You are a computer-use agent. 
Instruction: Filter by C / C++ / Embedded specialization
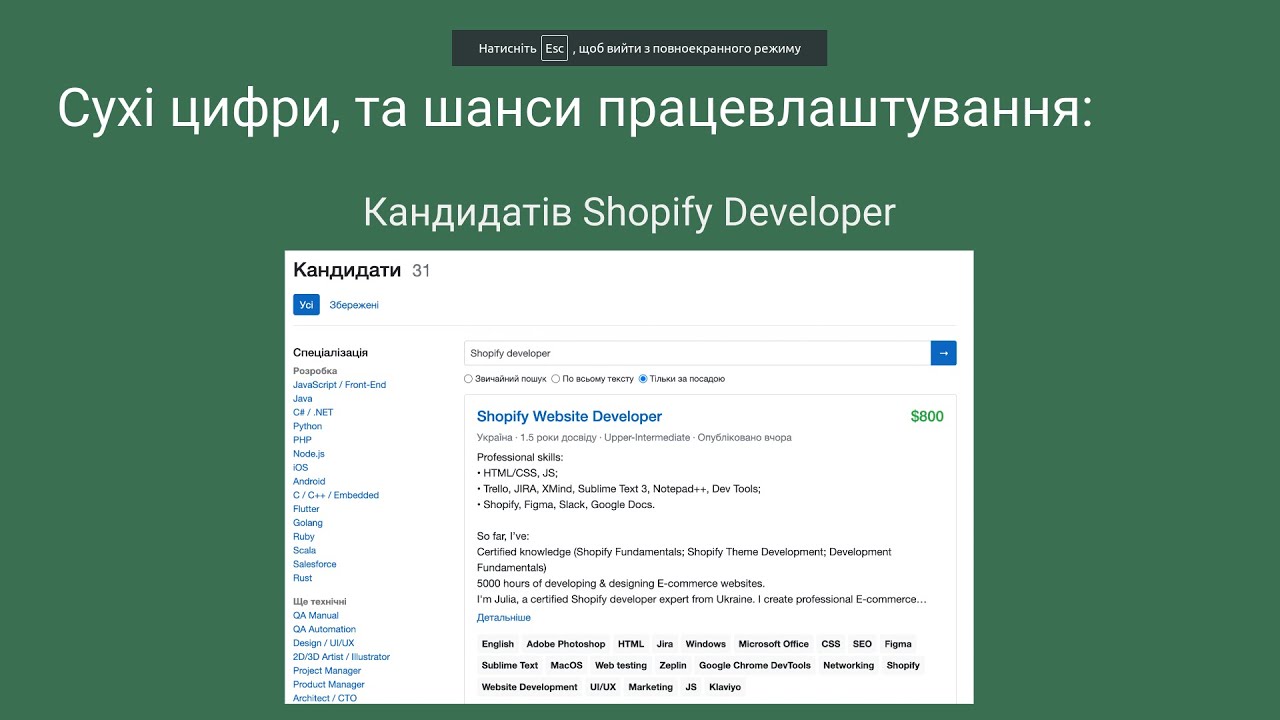point(336,495)
